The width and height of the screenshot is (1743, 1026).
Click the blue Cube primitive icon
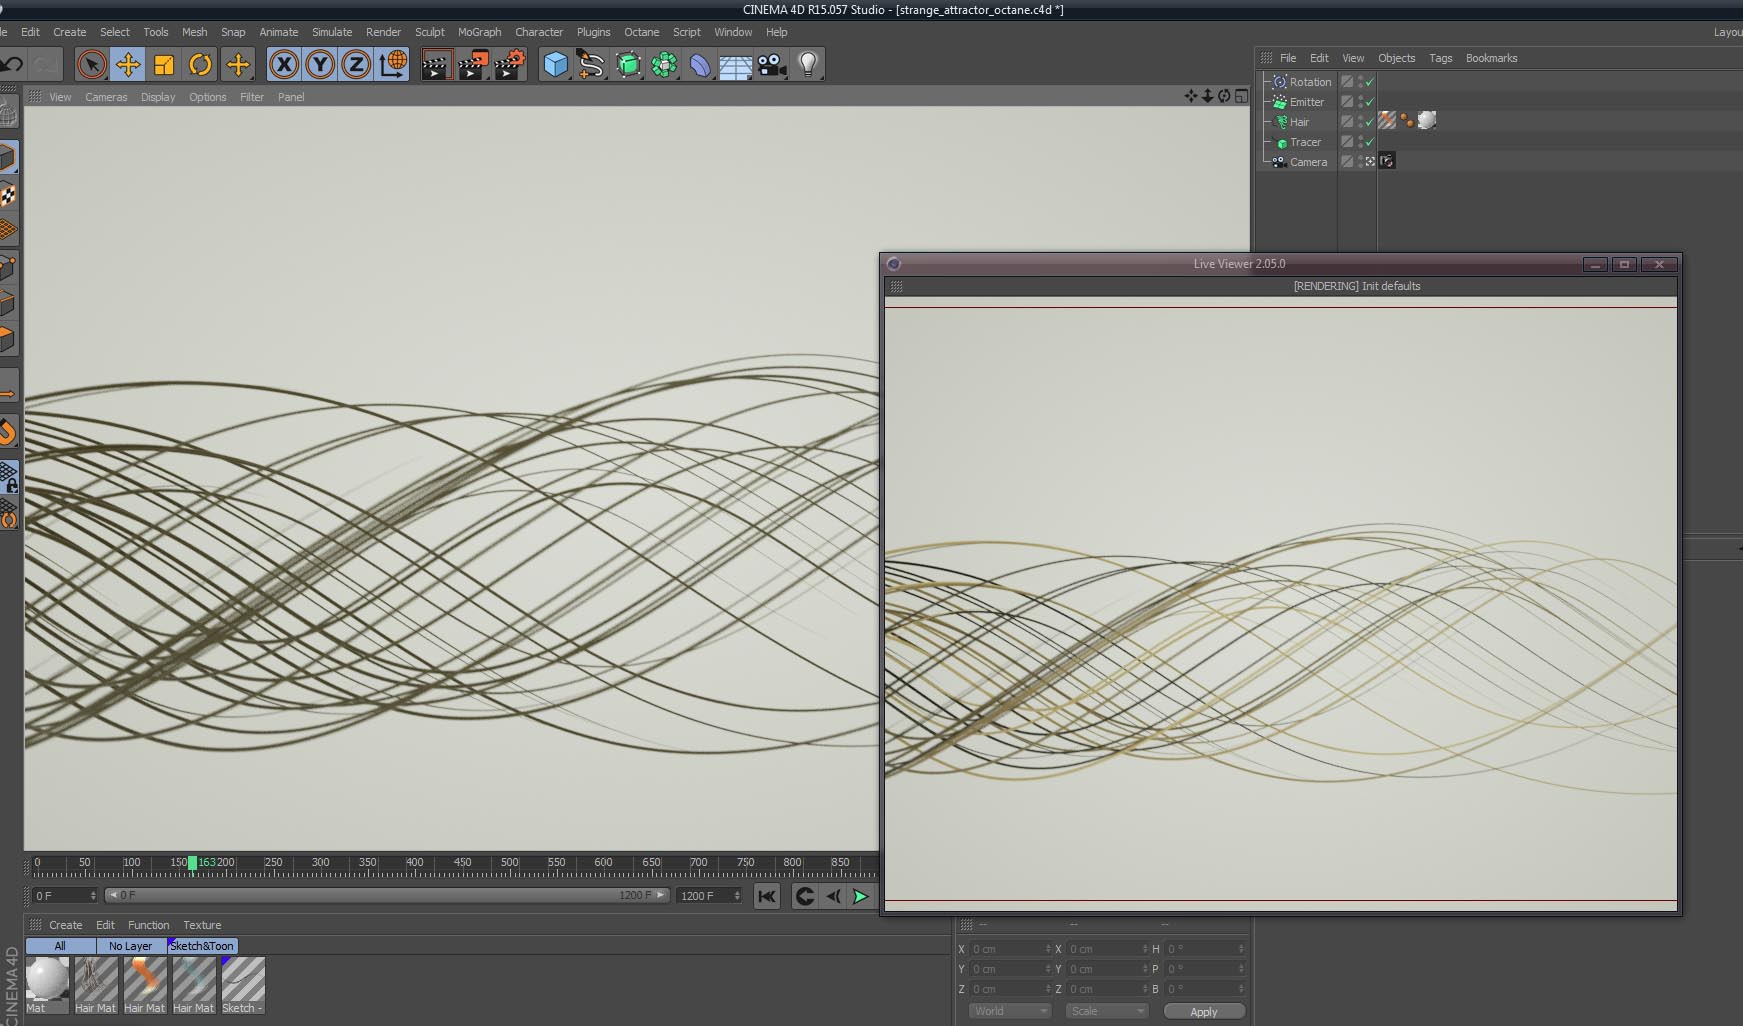point(555,65)
